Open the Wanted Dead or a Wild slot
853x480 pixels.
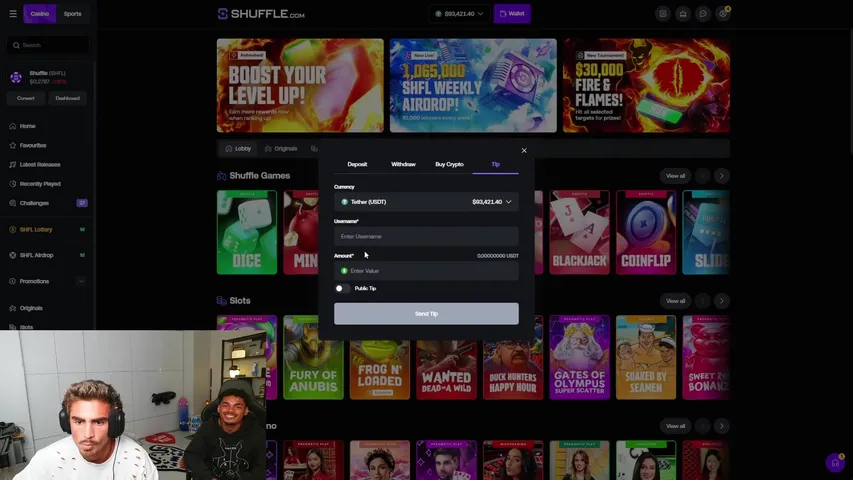tap(446, 370)
